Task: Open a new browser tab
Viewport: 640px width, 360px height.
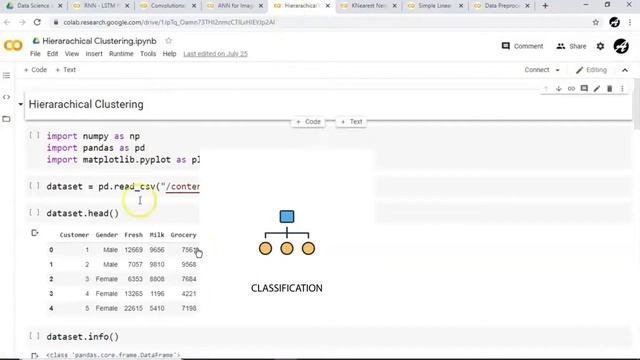Action: click(545, 6)
